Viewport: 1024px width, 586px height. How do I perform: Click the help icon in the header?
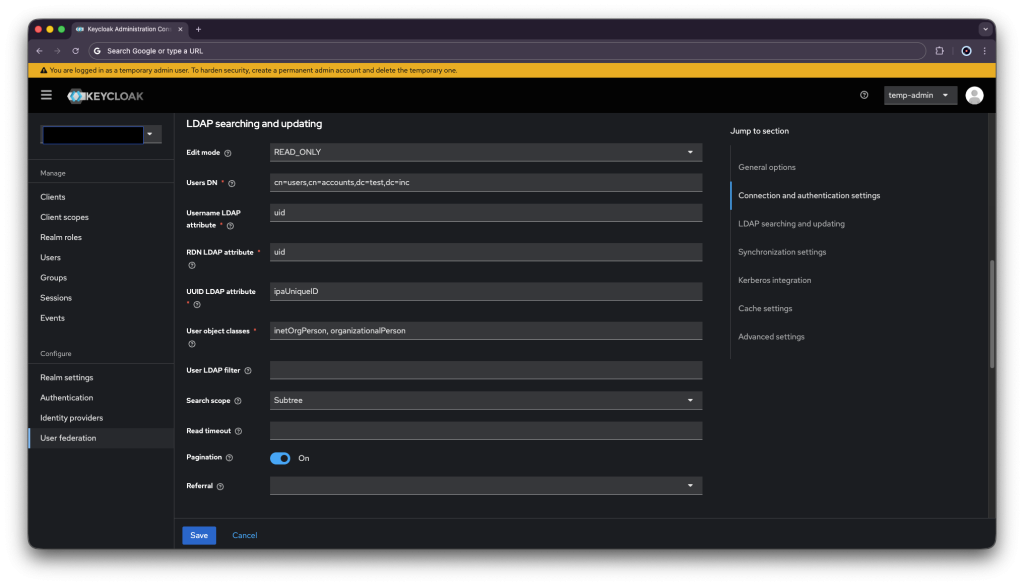[x=864, y=95]
